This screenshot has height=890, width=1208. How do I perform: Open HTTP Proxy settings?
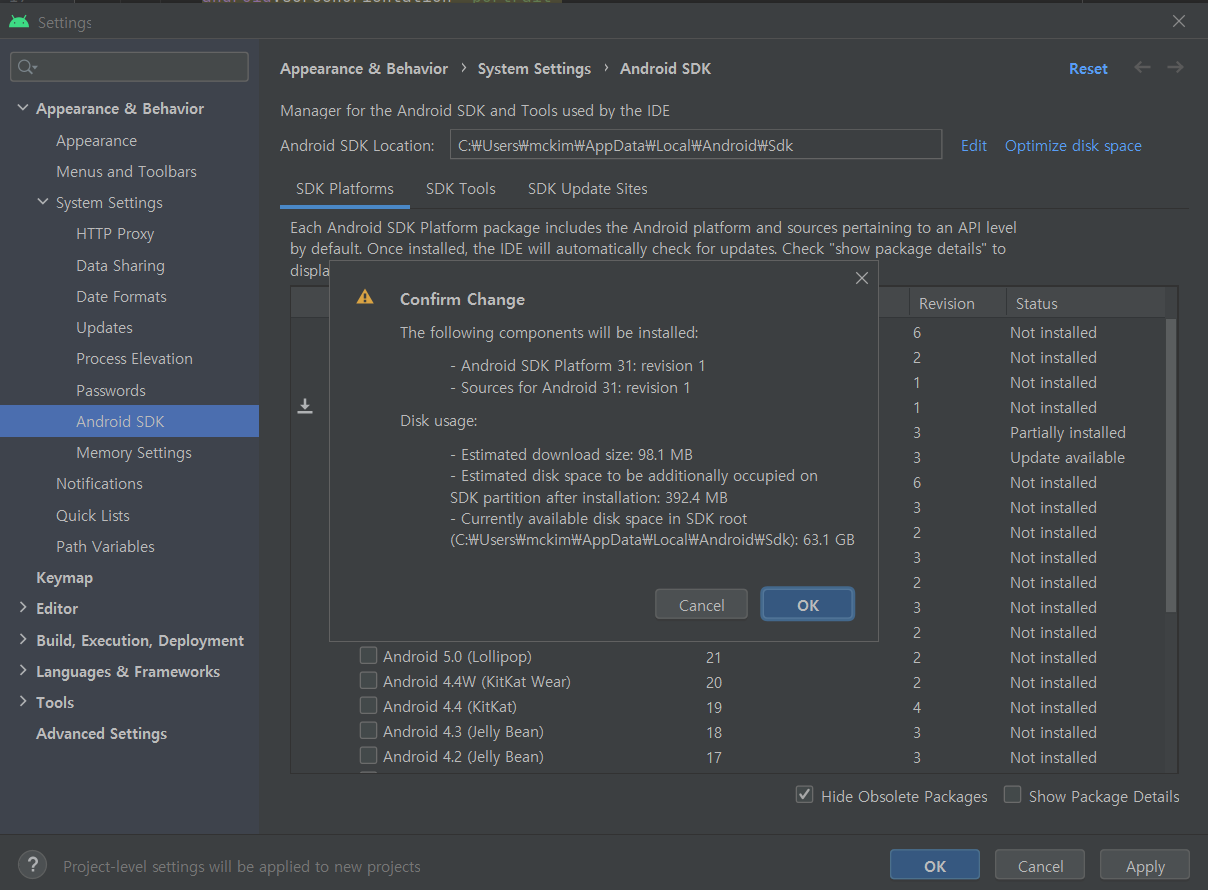coord(115,234)
